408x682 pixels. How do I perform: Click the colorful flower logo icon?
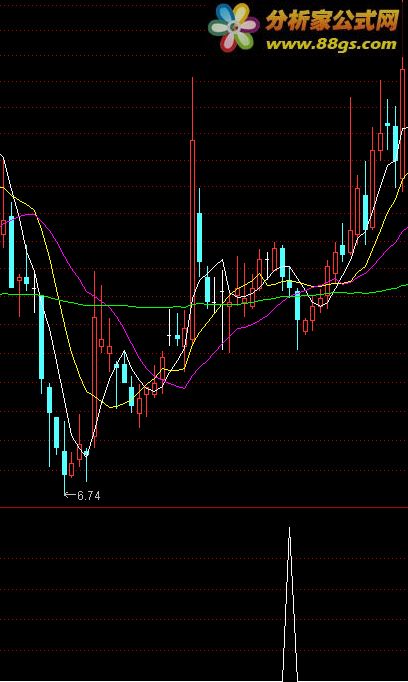pos(233,27)
